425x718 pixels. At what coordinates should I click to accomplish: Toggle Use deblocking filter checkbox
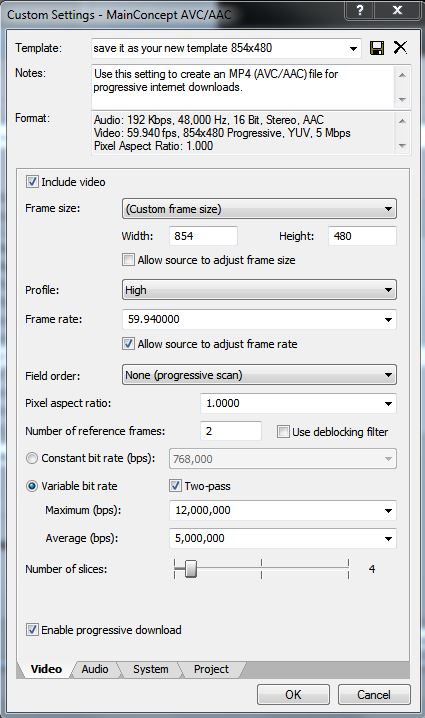283,432
